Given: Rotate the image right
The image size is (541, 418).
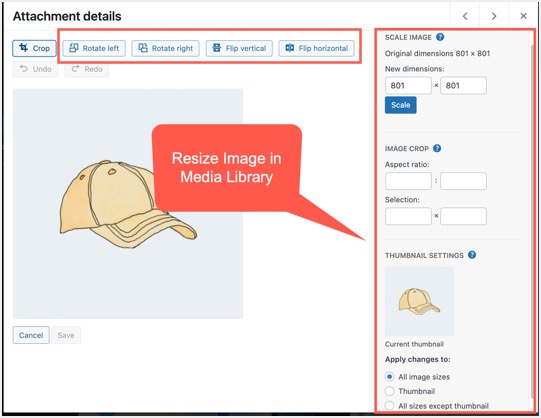Looking at the screenshot, I should pyautogui.click(x=165, y=48).
